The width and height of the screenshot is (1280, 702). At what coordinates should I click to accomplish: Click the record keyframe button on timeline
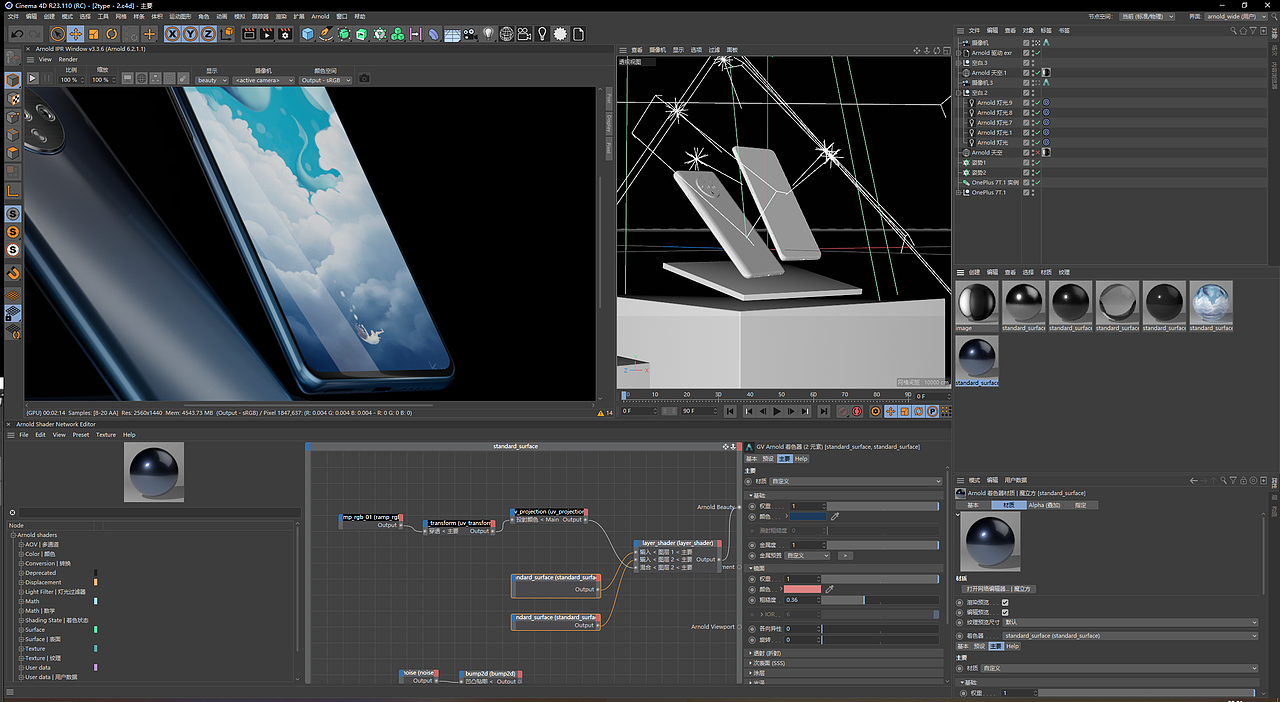click(843, 411)
